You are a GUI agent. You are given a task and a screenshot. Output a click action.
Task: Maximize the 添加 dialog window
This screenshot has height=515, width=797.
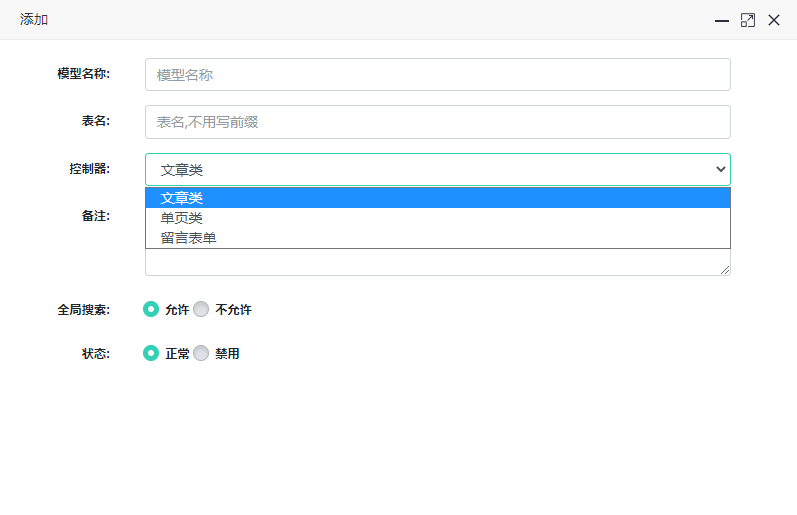pos(747,20)
